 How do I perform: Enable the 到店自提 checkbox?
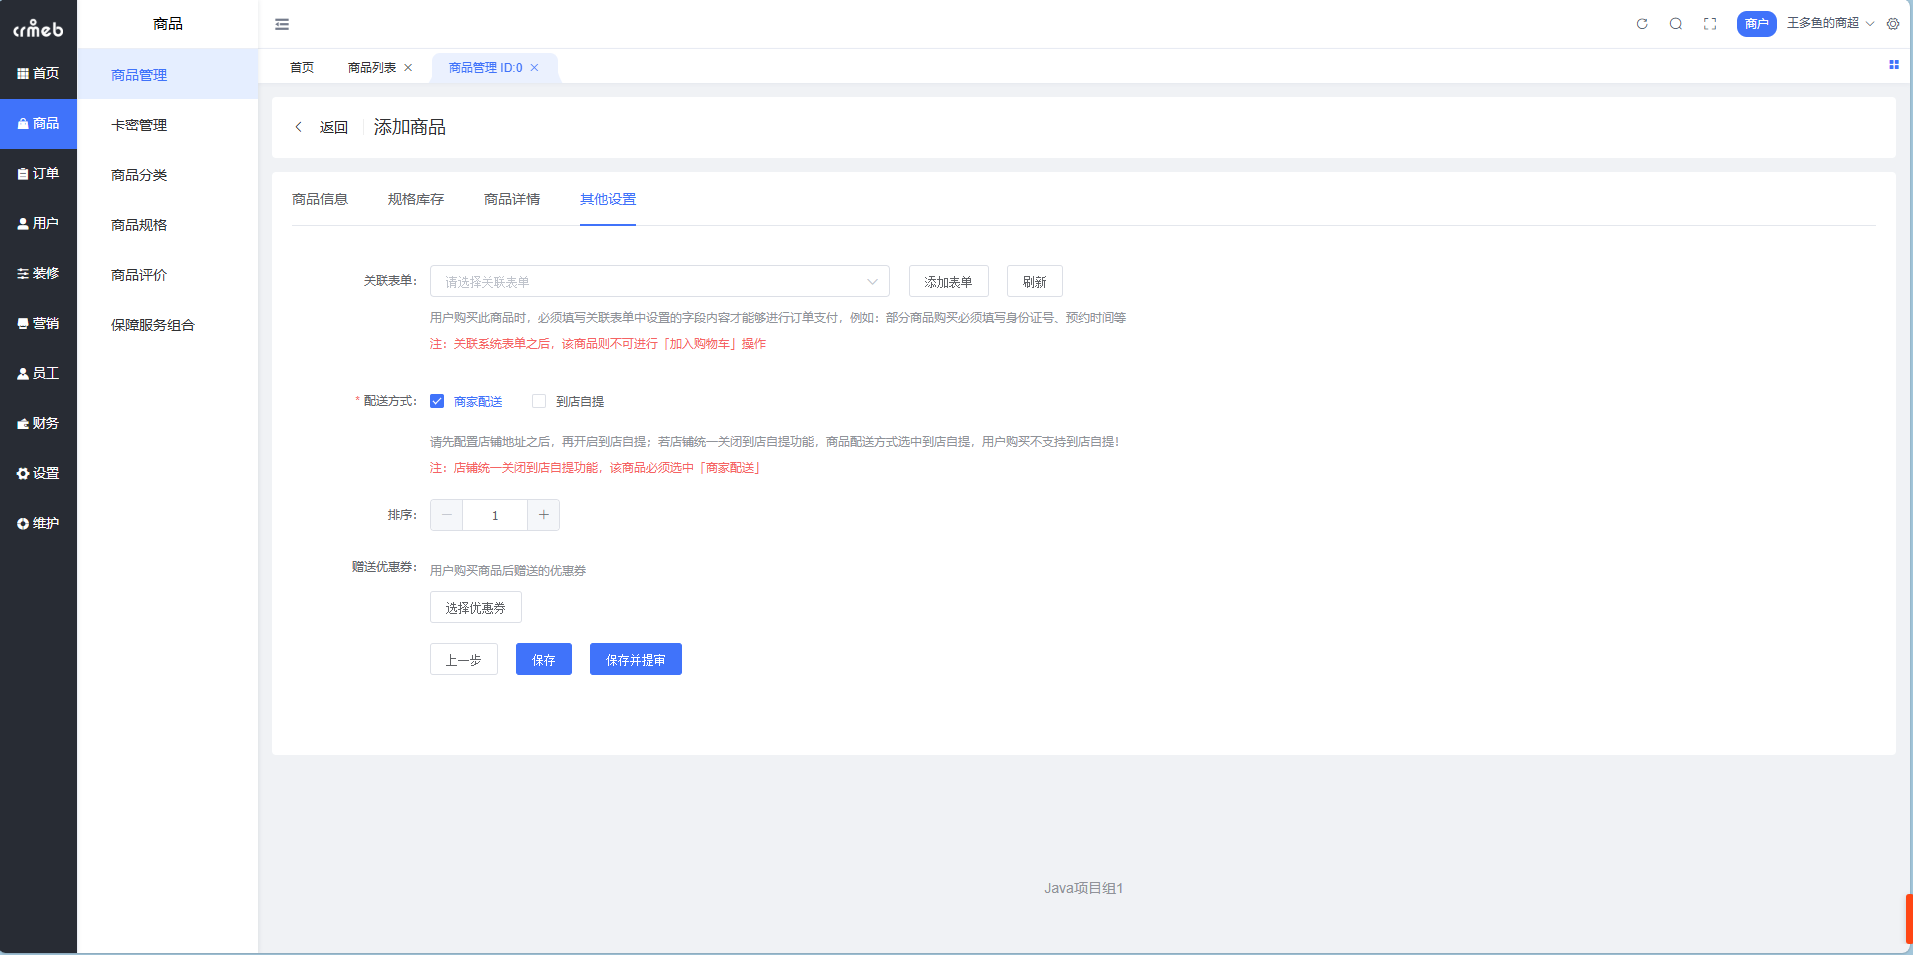coord(539,401)
